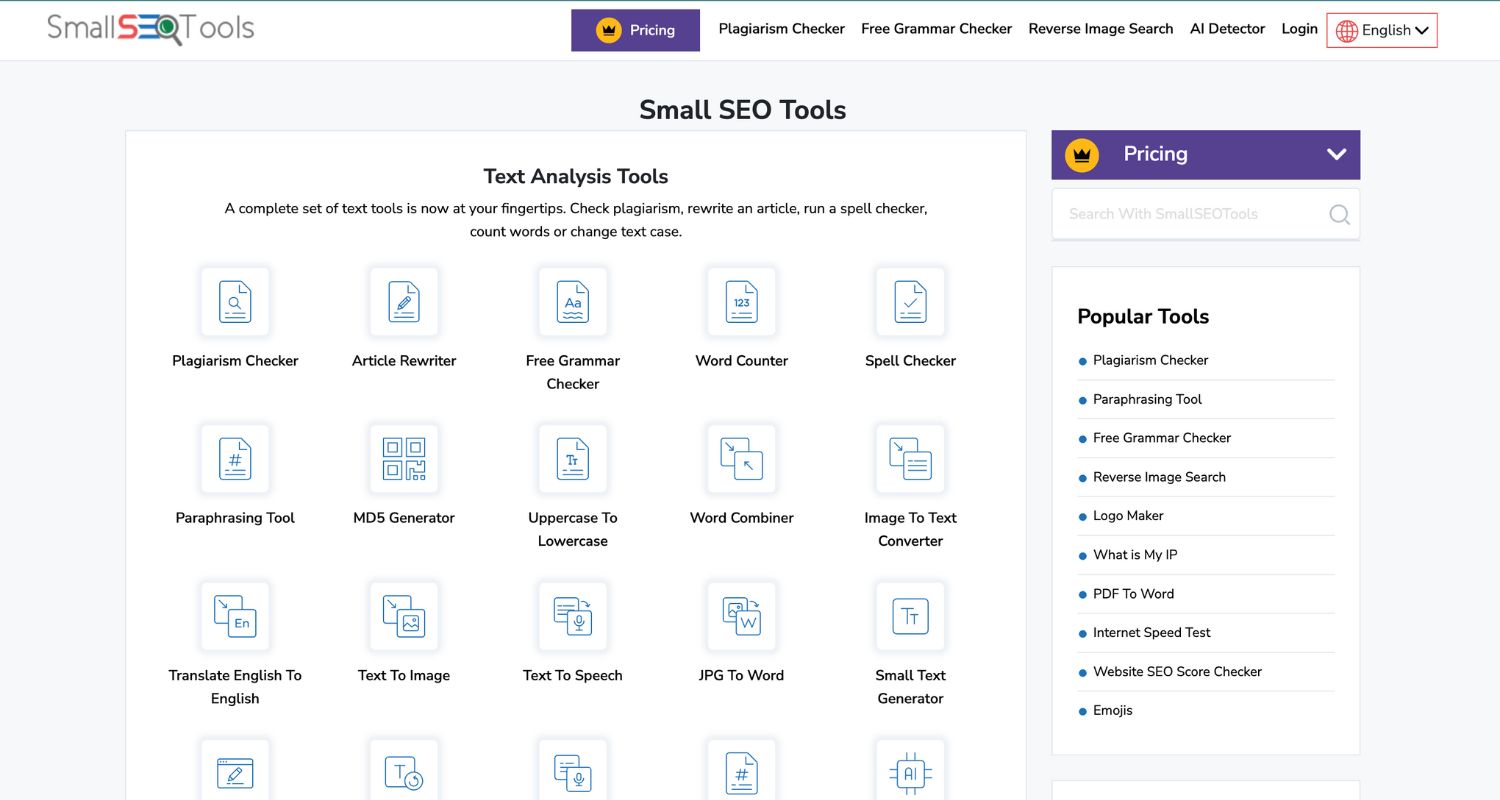Open the Plagiarism Checker menu item

tap(781, 29)
